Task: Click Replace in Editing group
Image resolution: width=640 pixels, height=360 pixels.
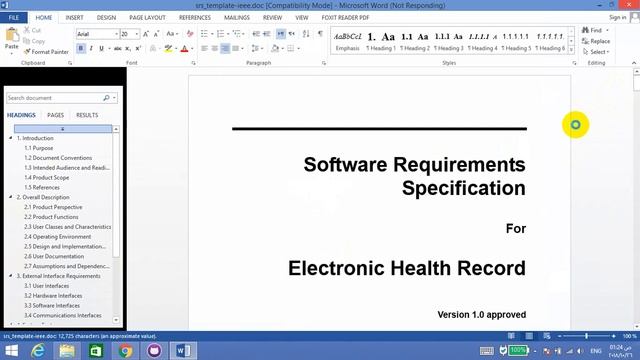Action: point(596,41)
